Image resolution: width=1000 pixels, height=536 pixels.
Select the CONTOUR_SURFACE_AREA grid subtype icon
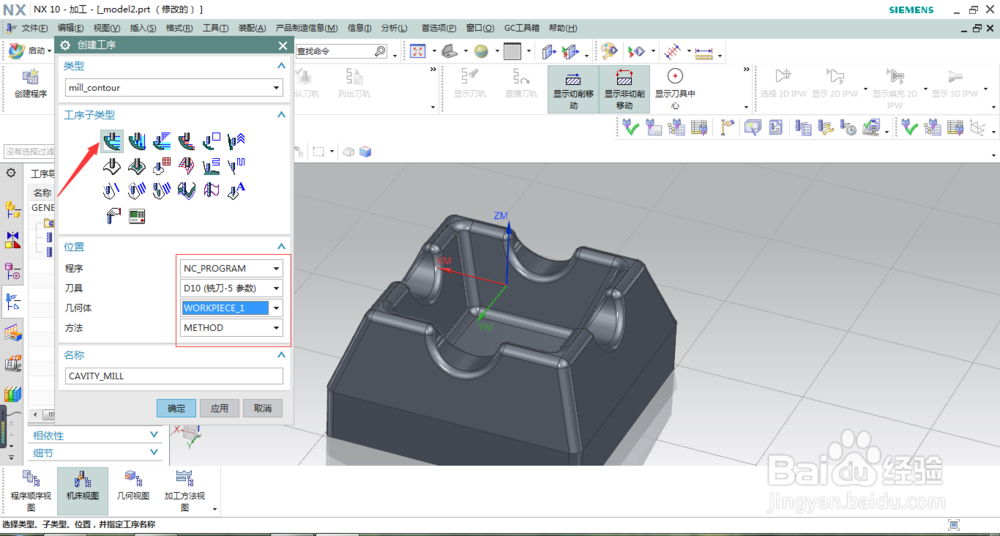pyautogui.click(x=162, y=166)
